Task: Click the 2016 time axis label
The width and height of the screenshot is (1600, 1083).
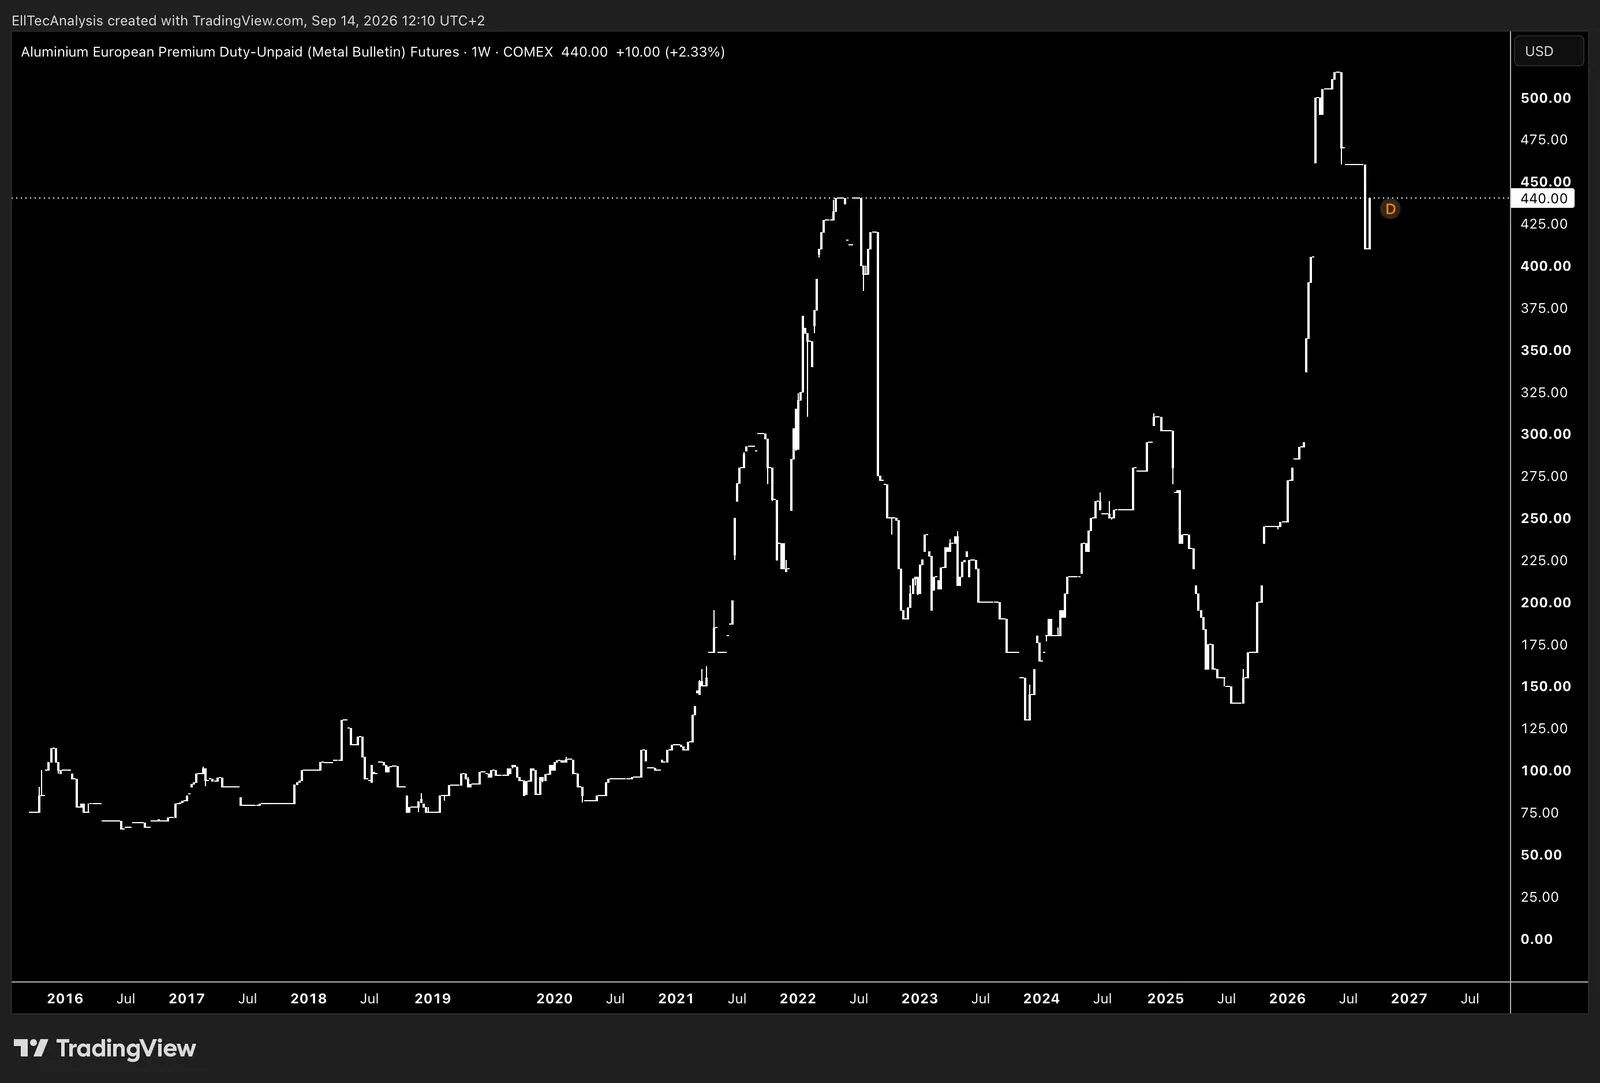Action: pyautogui.click(x=65, y=998)
